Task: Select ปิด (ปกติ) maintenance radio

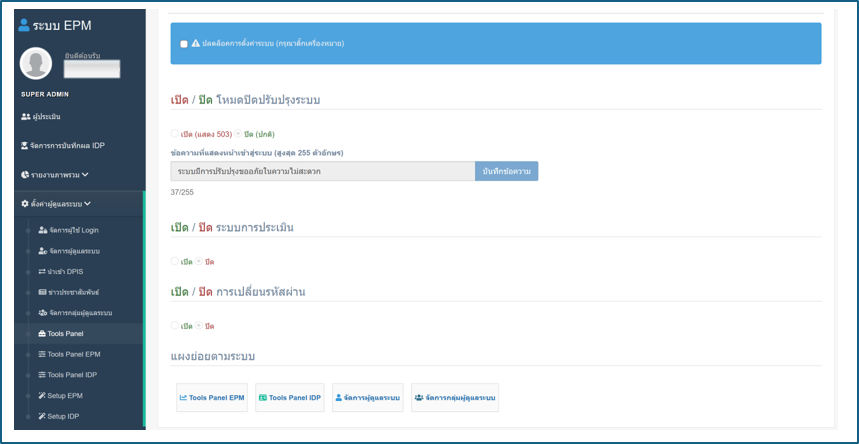Action: 238,133
